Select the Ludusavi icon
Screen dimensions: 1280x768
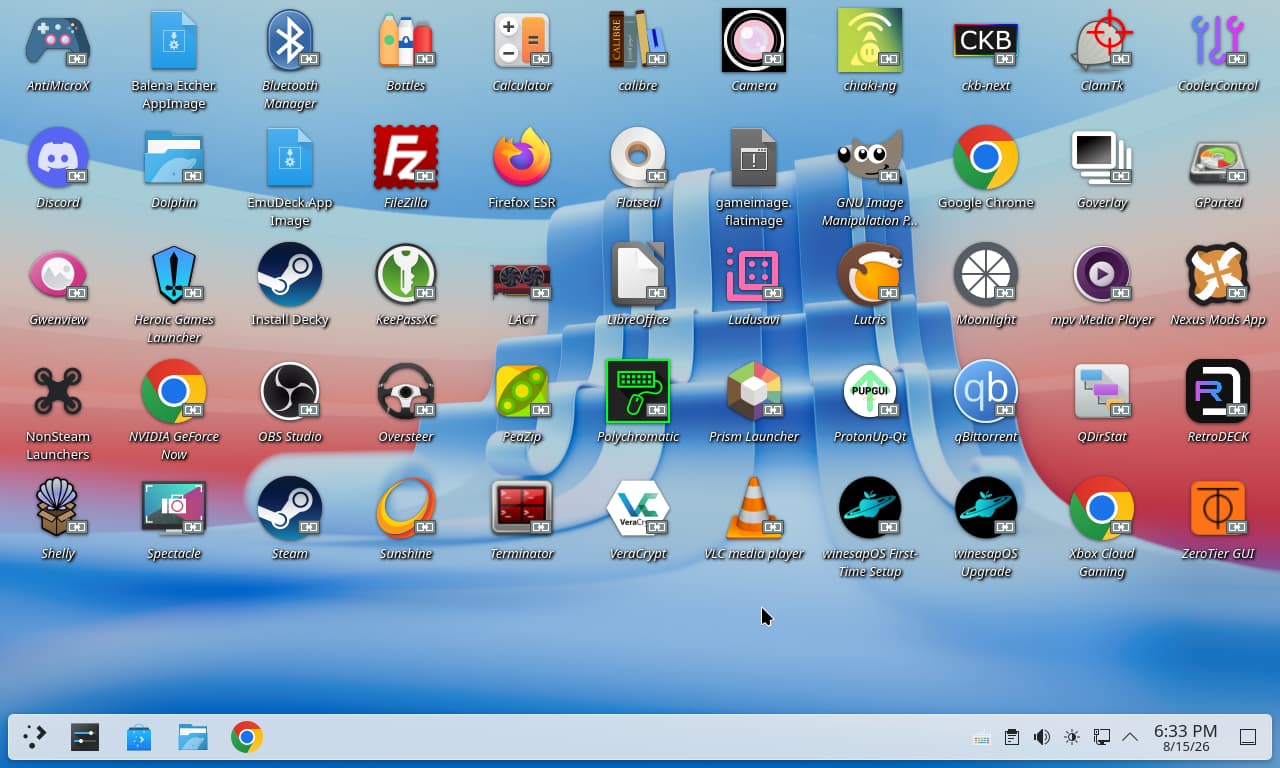point(754,275)
